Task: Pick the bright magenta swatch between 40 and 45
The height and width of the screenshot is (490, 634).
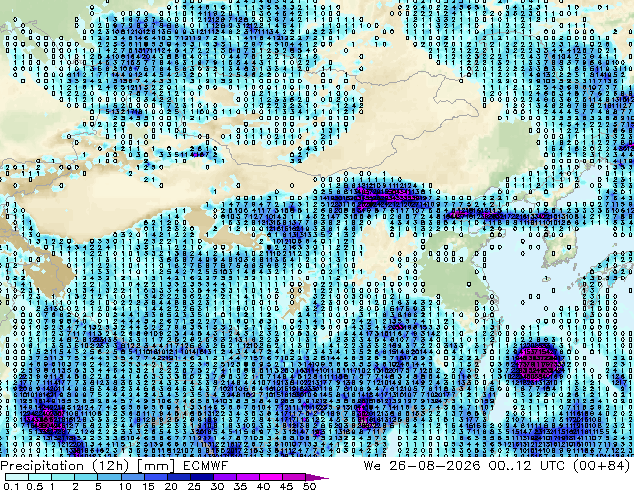Action: point(271,477)
